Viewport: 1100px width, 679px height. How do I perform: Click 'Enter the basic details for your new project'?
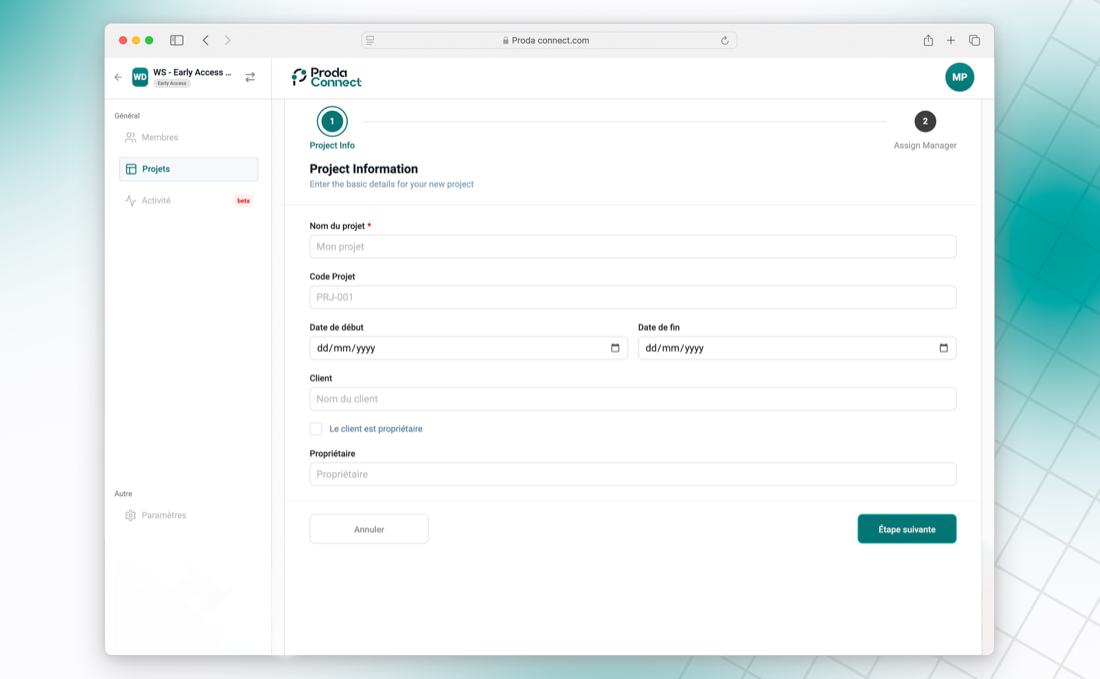click(x=391, y=184)
